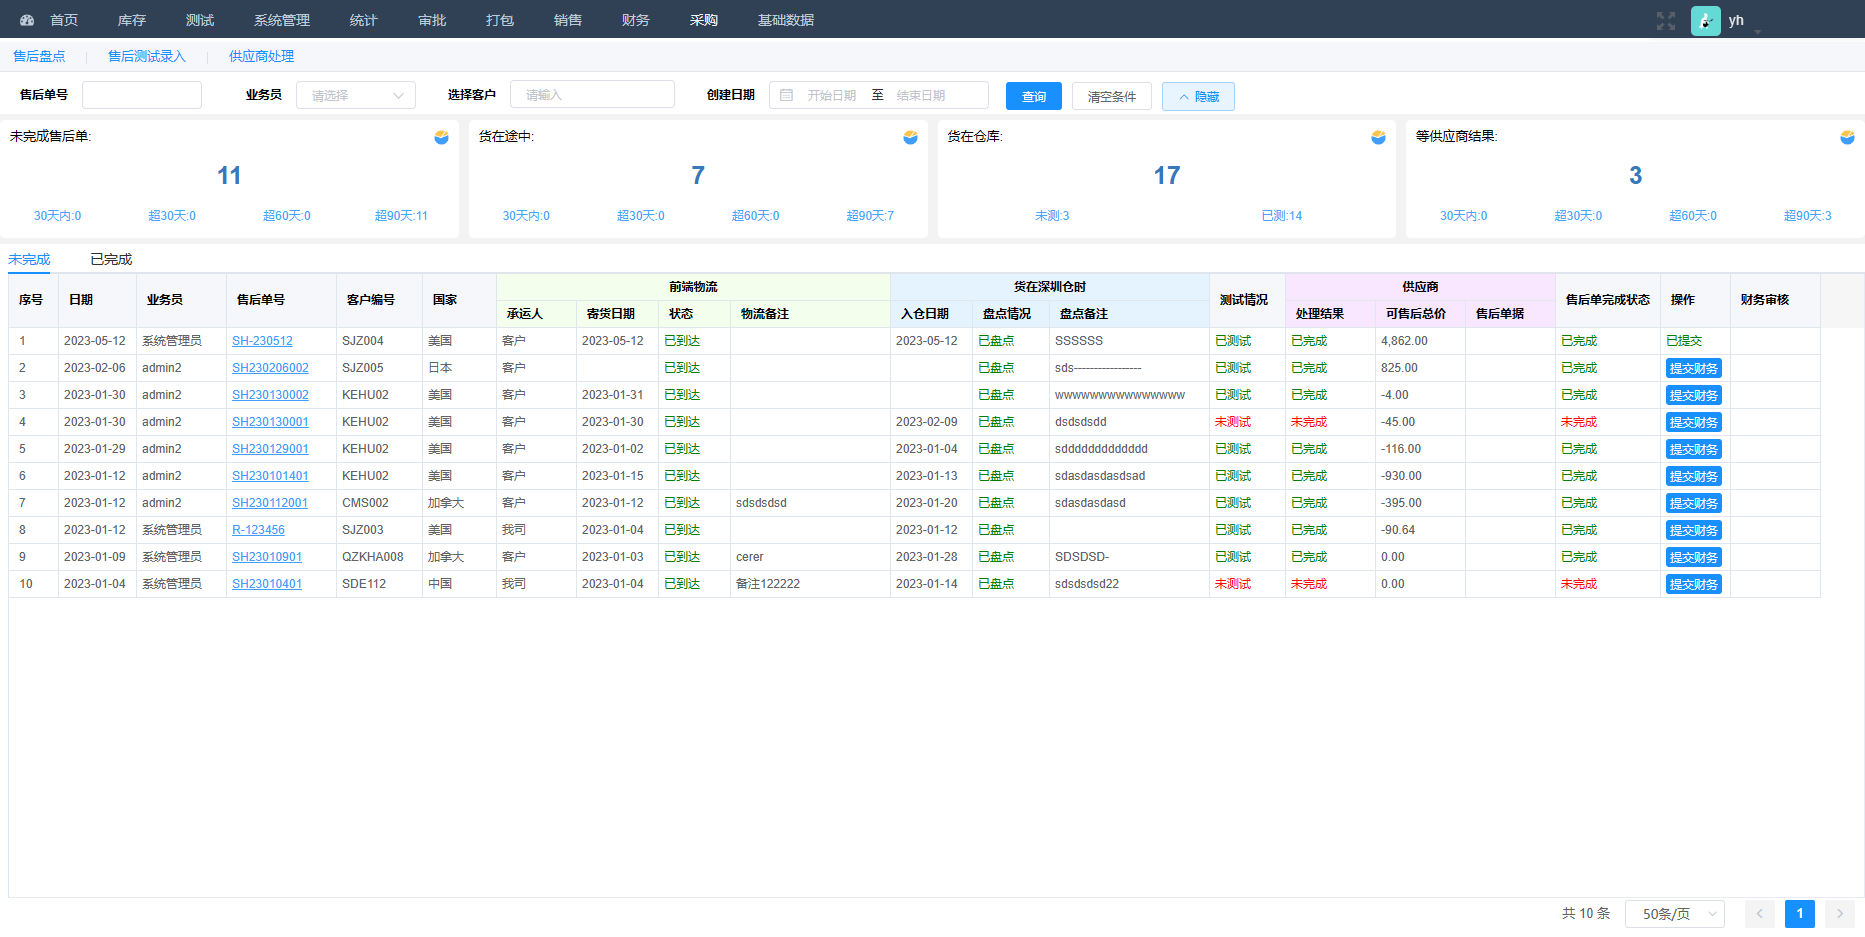This screenshot has width=1865, height=937.
Task: Click 提交财务 for order SH230129001
Action: [x=1693, y=449]
